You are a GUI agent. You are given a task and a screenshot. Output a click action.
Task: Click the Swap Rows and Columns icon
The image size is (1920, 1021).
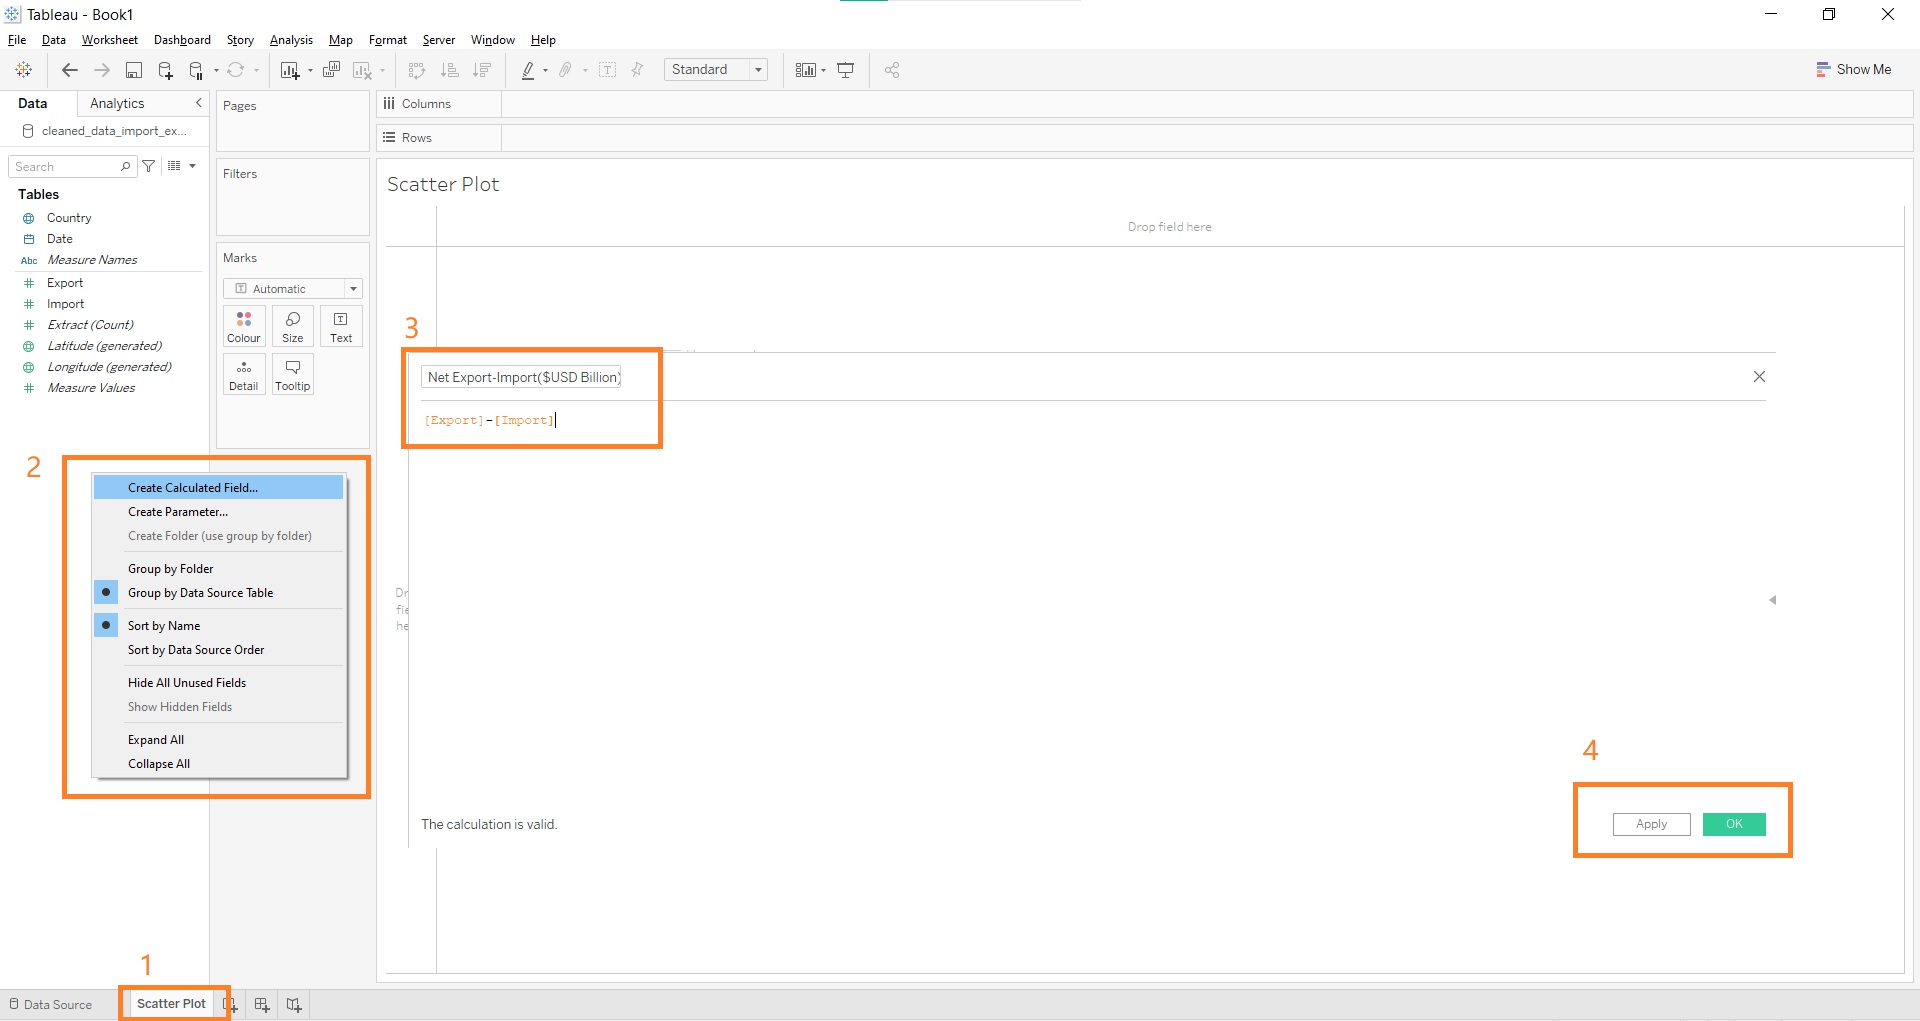pyautogui.click(x=417, y=70)
